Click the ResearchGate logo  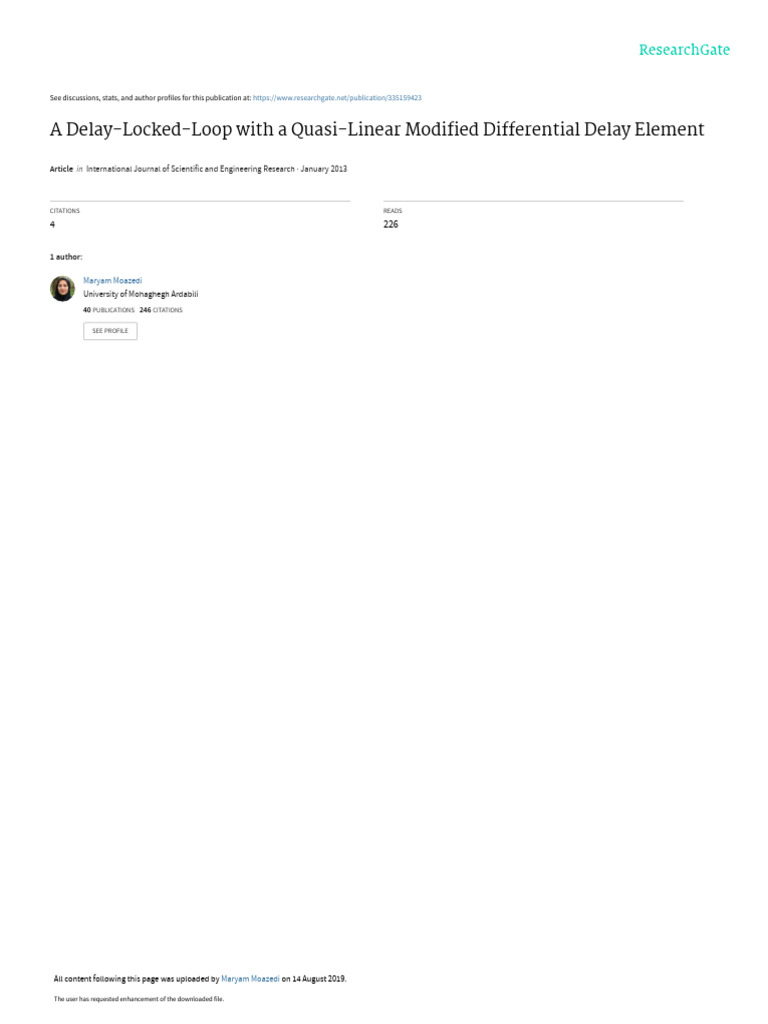coord(684,50)
